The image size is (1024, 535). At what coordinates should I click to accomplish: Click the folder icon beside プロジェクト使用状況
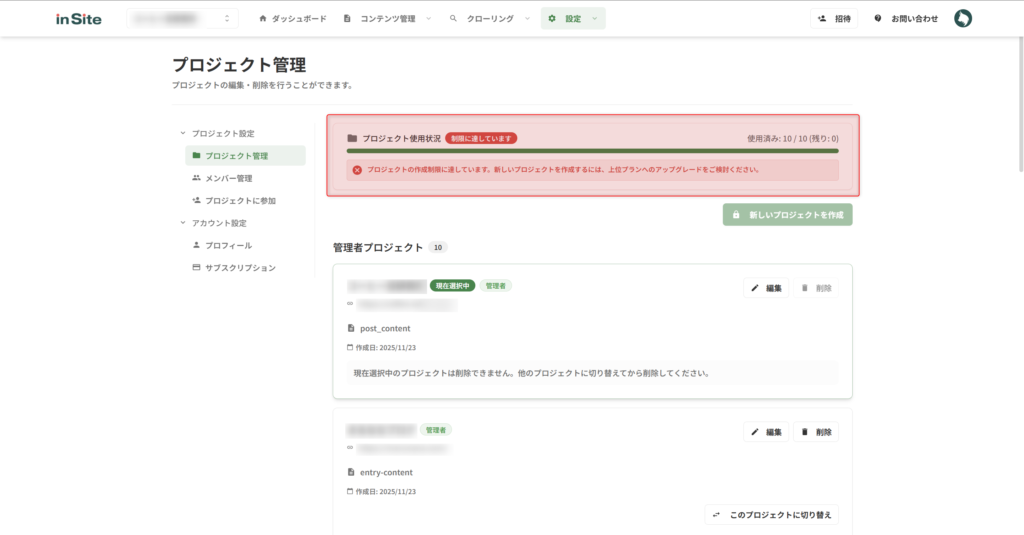(352, 138)
